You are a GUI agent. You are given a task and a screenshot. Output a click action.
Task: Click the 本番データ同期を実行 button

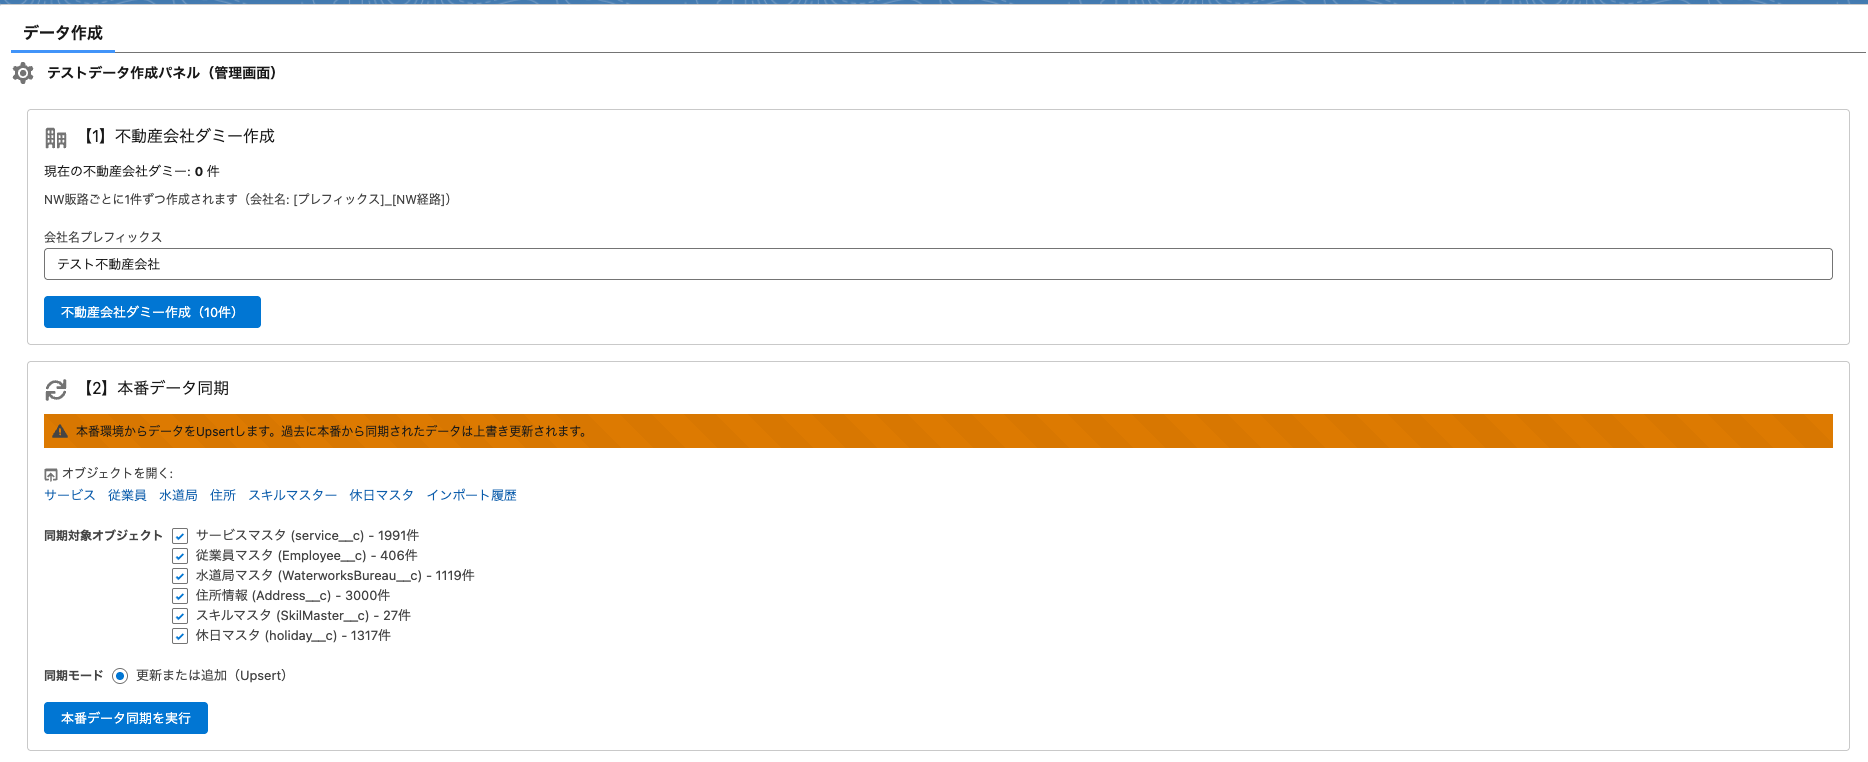[126, 718]
